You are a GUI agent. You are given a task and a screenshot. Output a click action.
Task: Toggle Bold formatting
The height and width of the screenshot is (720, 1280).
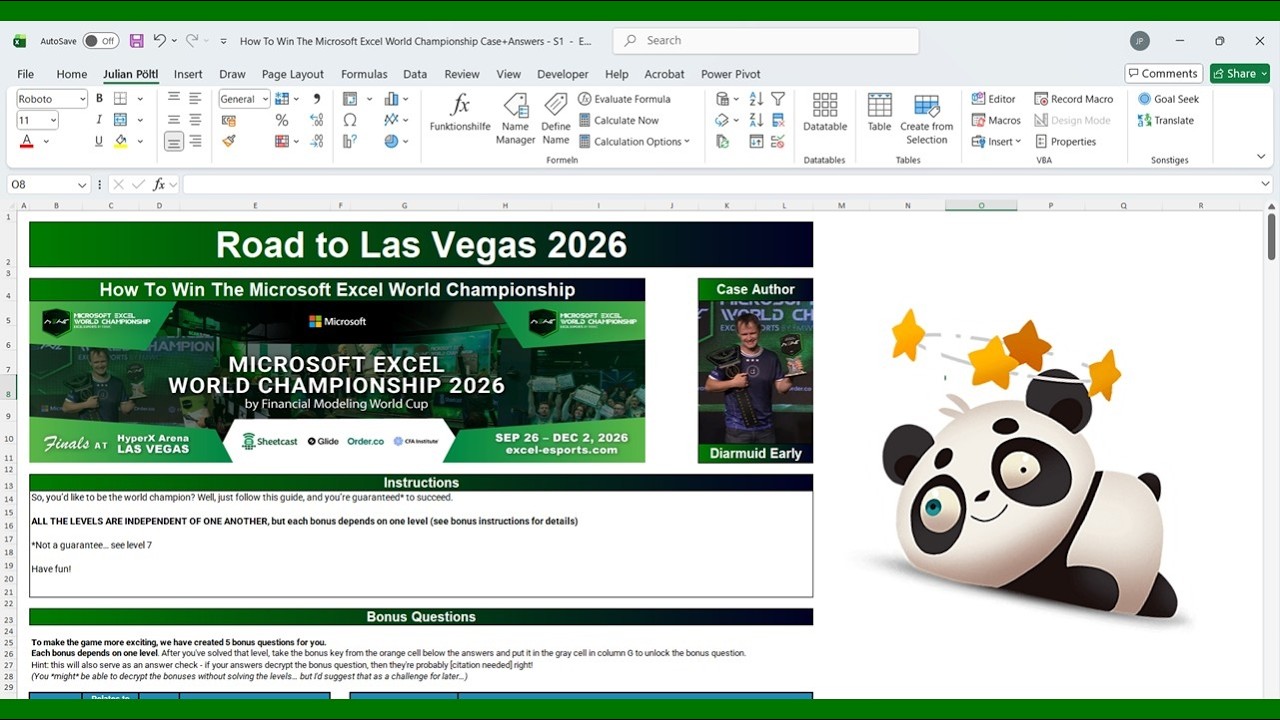pos(99,99)
